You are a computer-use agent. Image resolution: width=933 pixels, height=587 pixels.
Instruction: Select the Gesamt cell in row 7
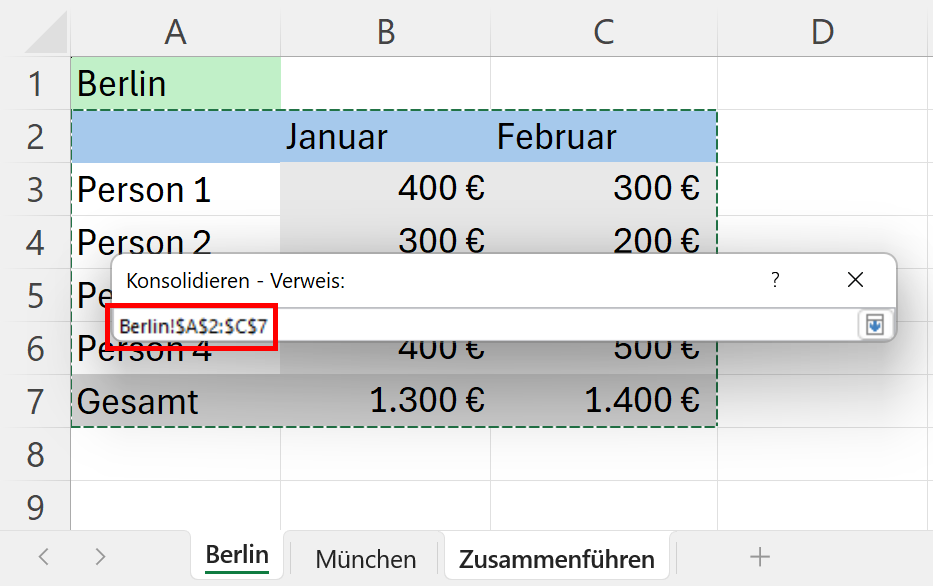(x=176, y=401)
